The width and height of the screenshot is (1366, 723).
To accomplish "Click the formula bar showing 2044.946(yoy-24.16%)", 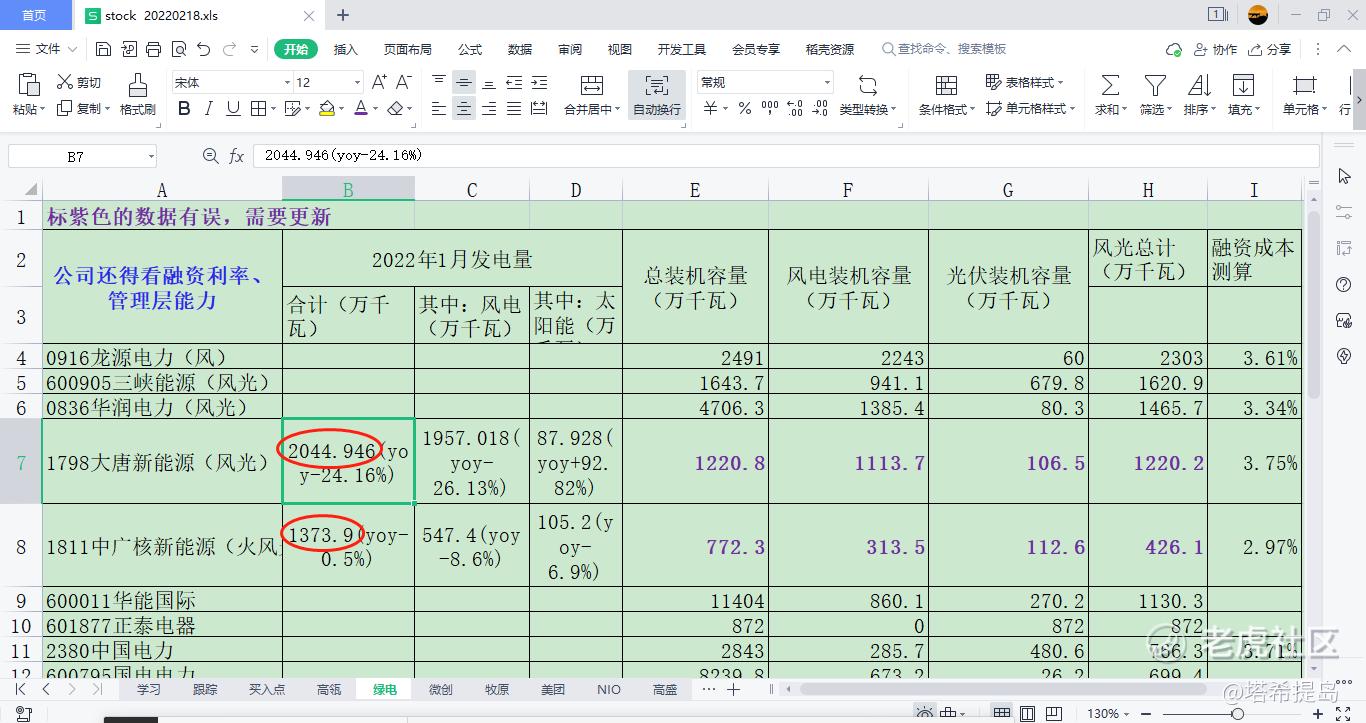I will pos(786,156).
